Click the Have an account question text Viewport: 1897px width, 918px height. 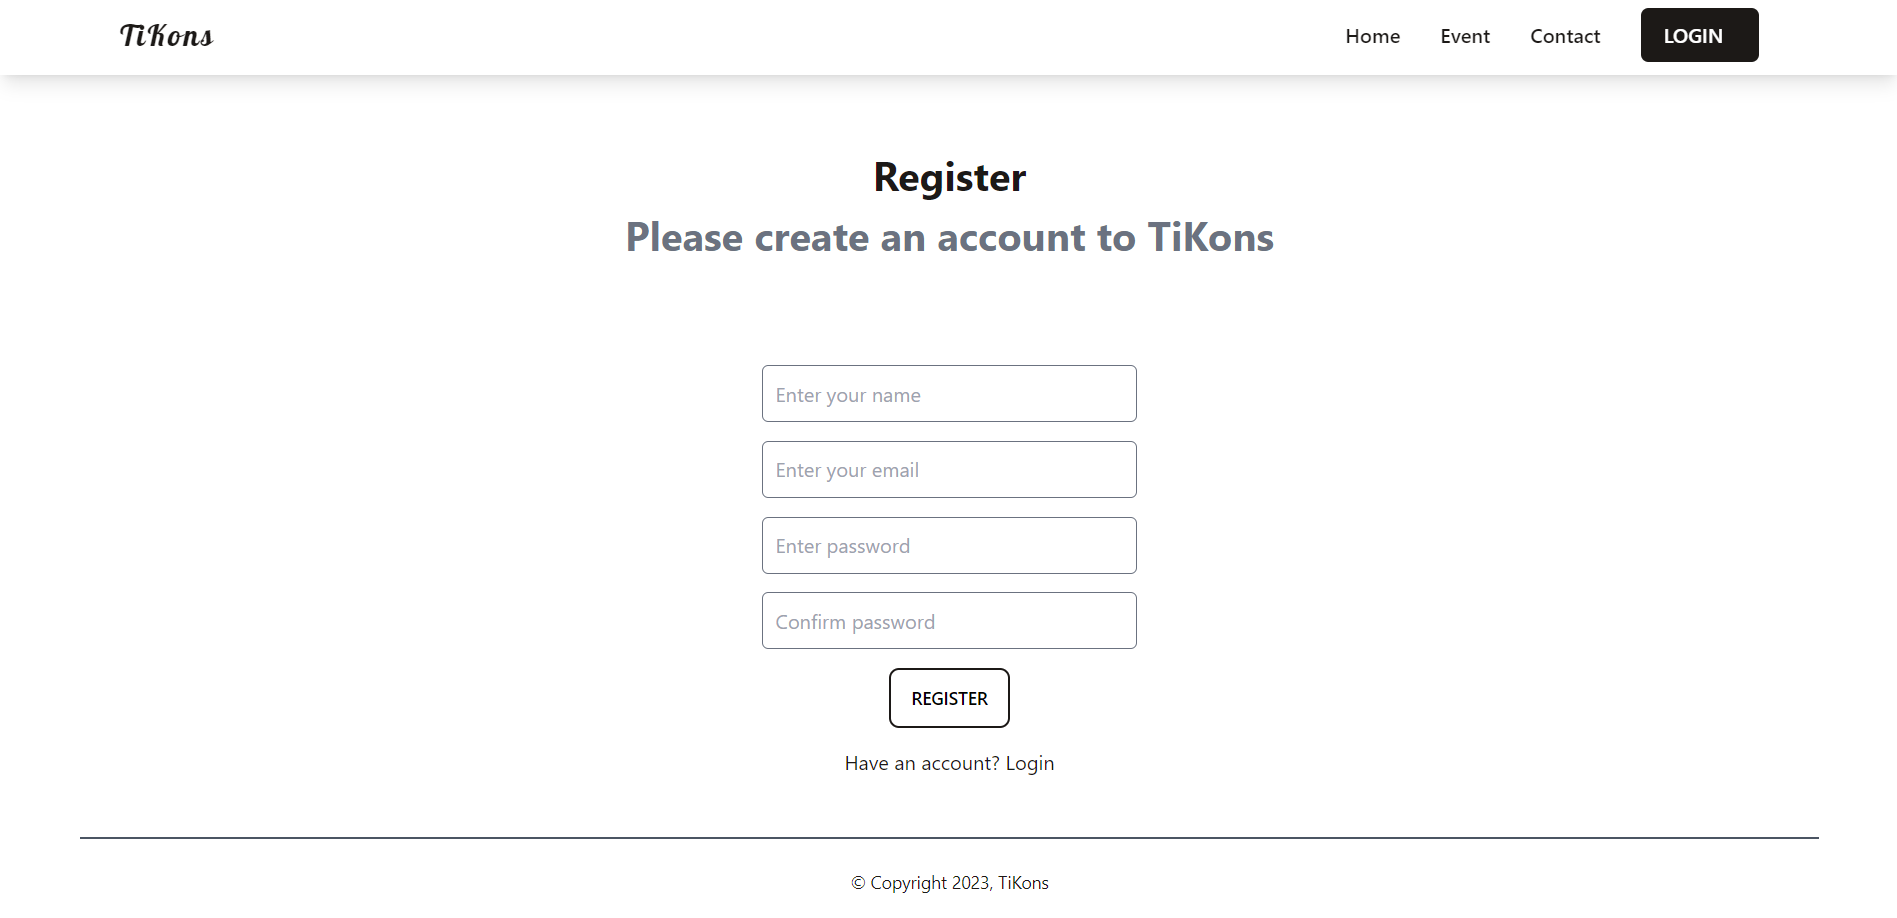pyautogui.click(x=919, y=762)
